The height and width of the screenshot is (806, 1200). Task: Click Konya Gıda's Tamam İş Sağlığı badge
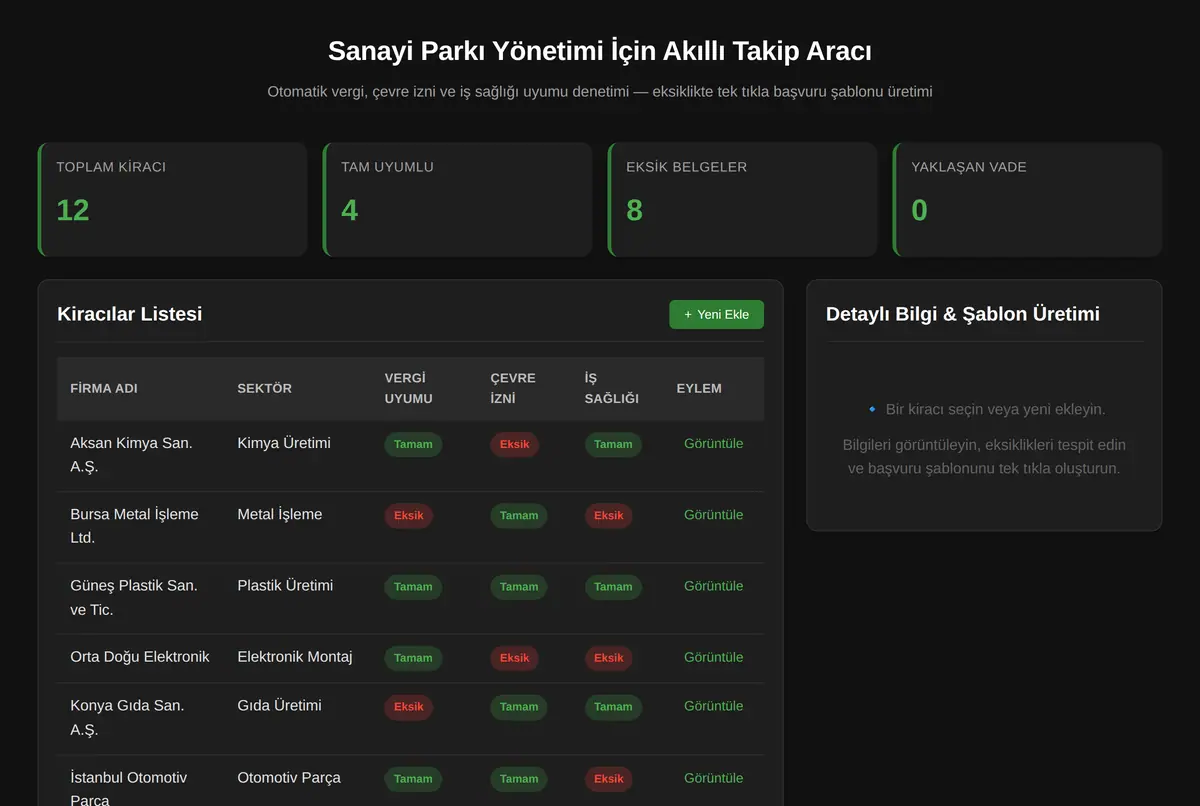[613, 707]
